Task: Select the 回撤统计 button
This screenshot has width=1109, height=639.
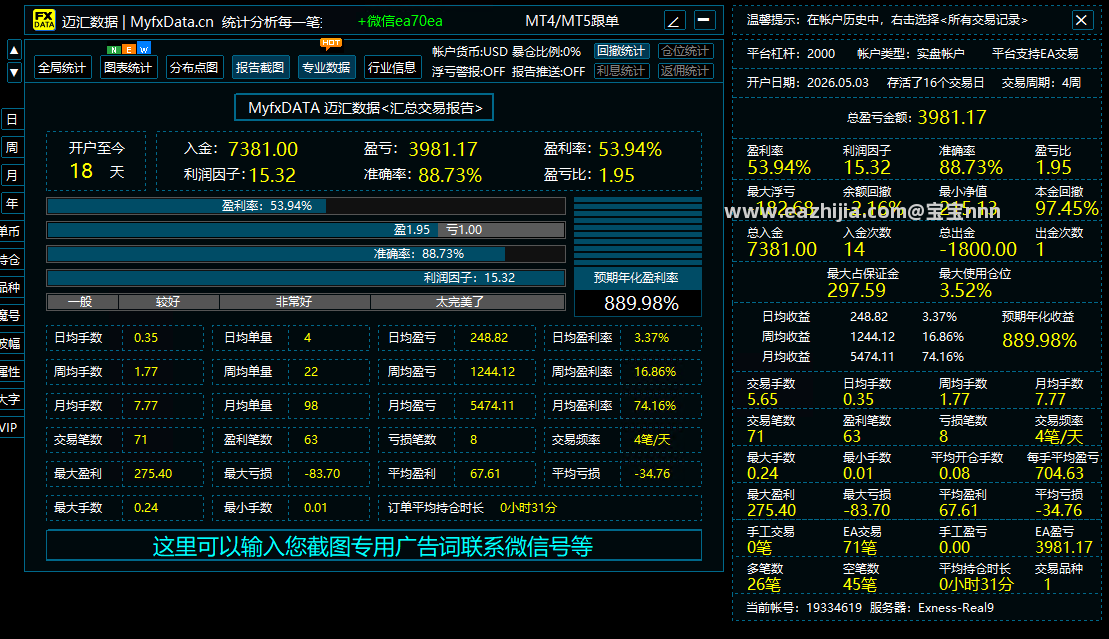Action: tap(621, 51)
